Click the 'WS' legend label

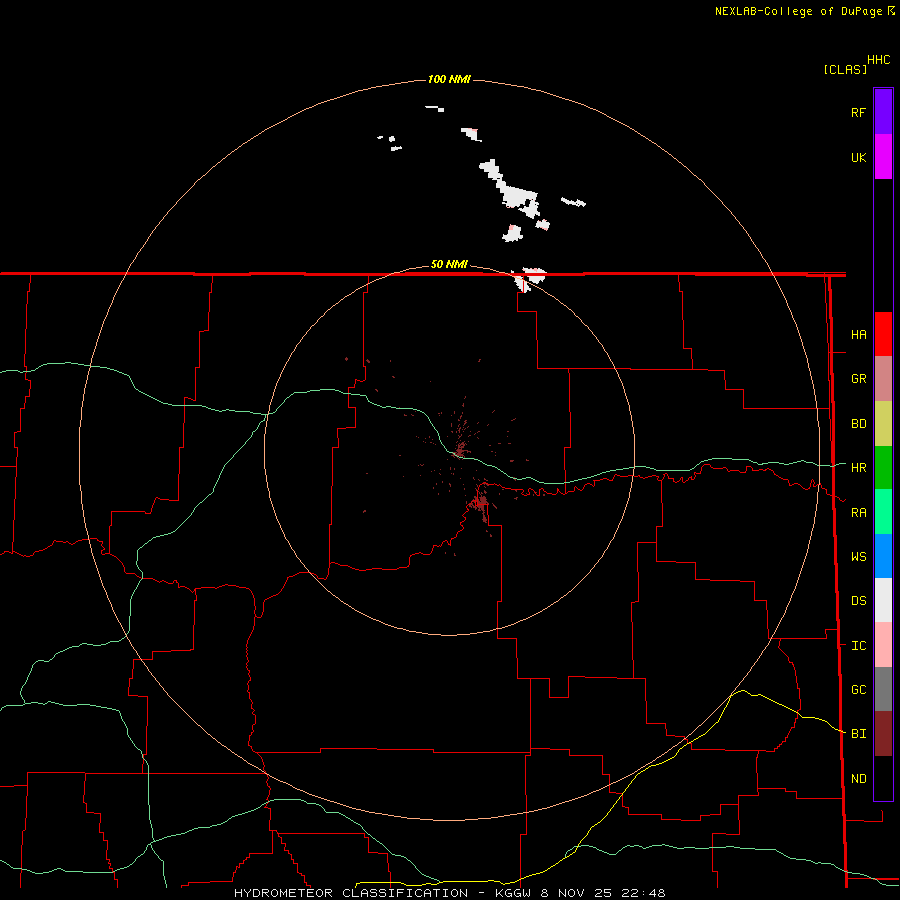pyautogui.click(x=859, y=556)
